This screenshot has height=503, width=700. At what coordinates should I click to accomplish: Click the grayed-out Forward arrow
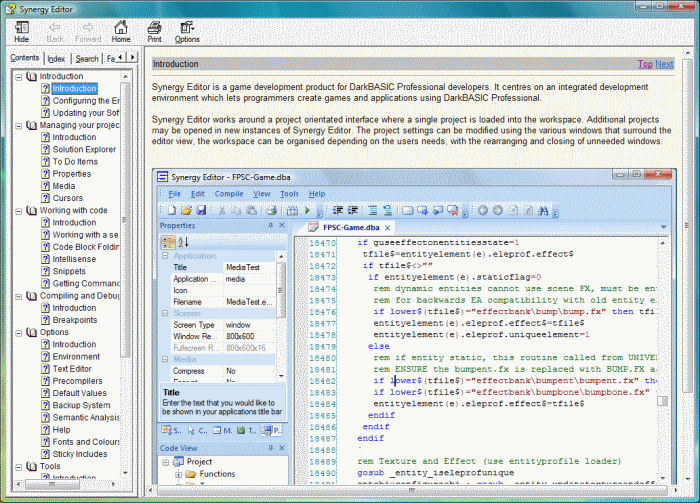coord(88,32)
